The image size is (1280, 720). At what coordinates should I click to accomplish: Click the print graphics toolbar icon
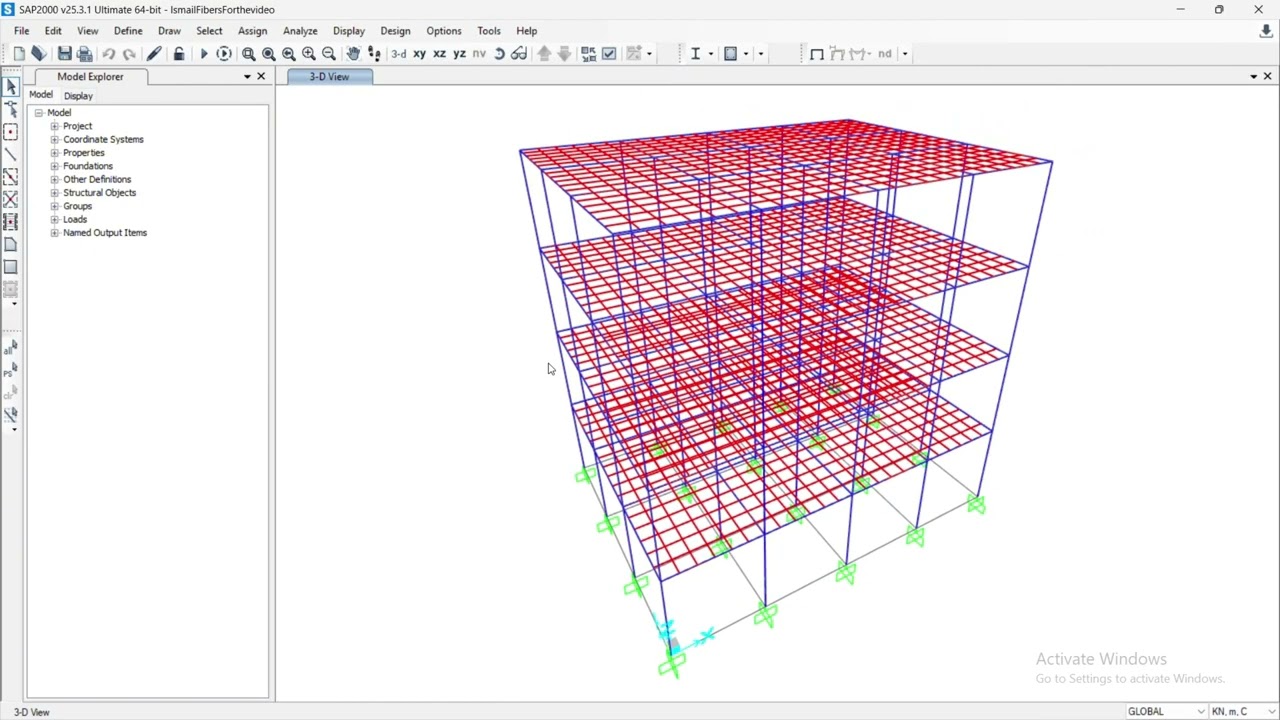tap(85, 54)
